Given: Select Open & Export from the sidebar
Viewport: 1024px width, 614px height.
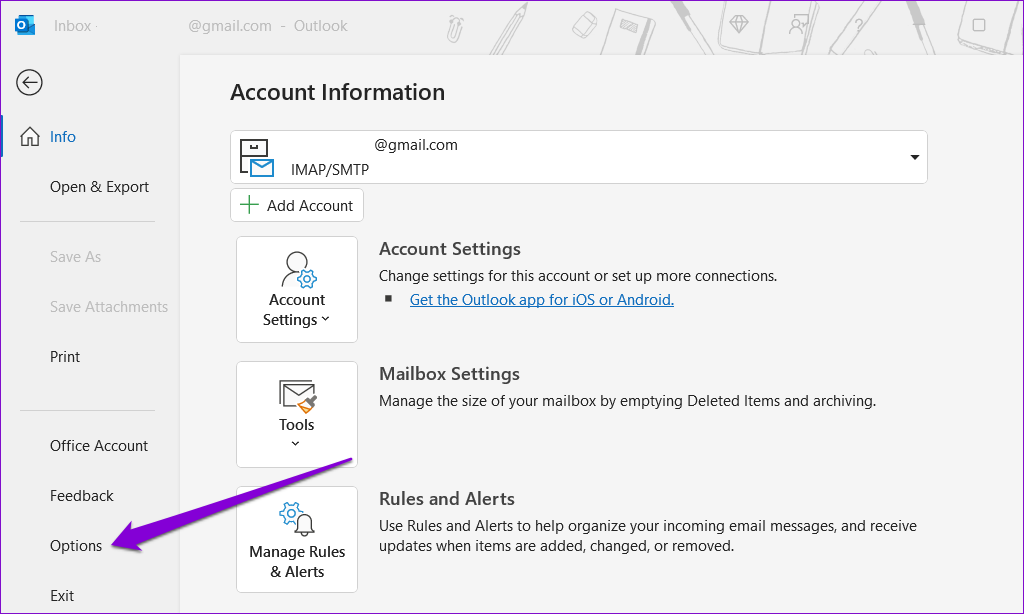Looking at the screenshot, I should tap(99, 186).
